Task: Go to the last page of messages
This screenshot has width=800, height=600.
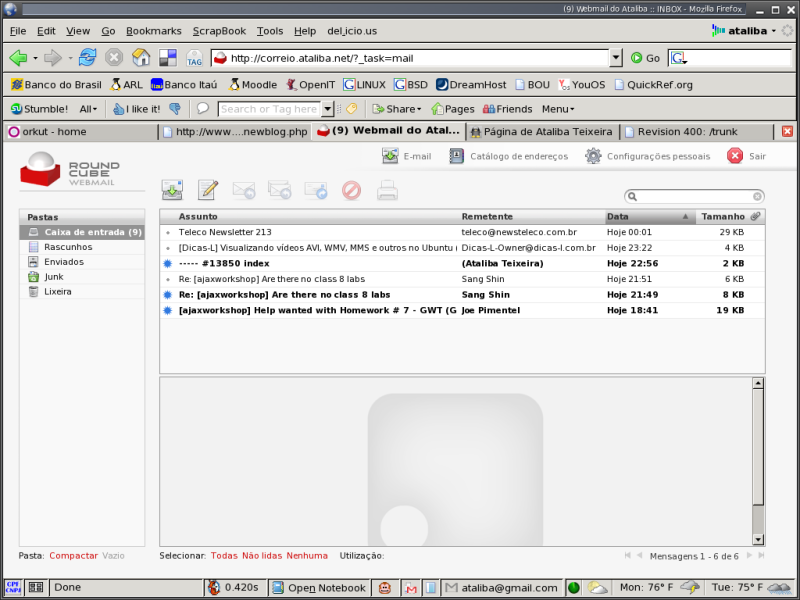Action: 761,556
